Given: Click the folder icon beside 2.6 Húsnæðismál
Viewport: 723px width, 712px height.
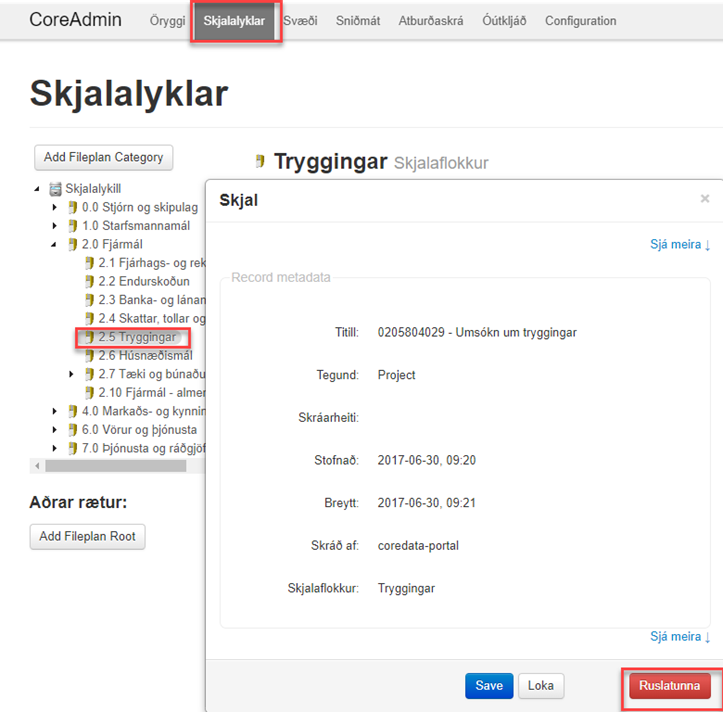Looking at the screenshot, I should [x=89, y=355].
